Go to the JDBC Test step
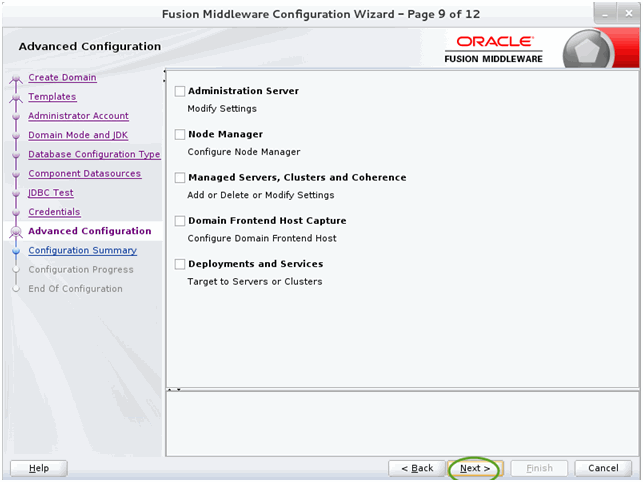Screen dimensions: 643x482 pos(51,193)
